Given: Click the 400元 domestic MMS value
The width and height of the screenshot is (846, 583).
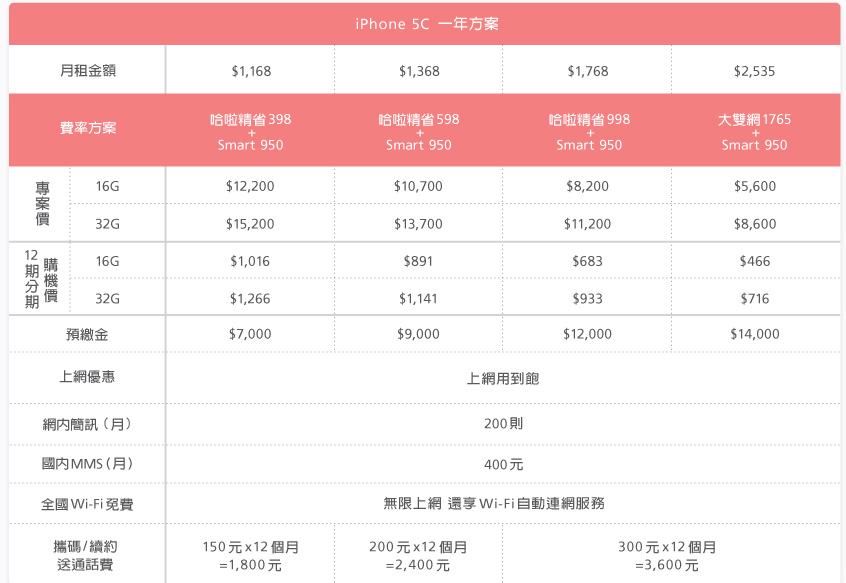Looking at the screenshot, I should tap(503, 464).
